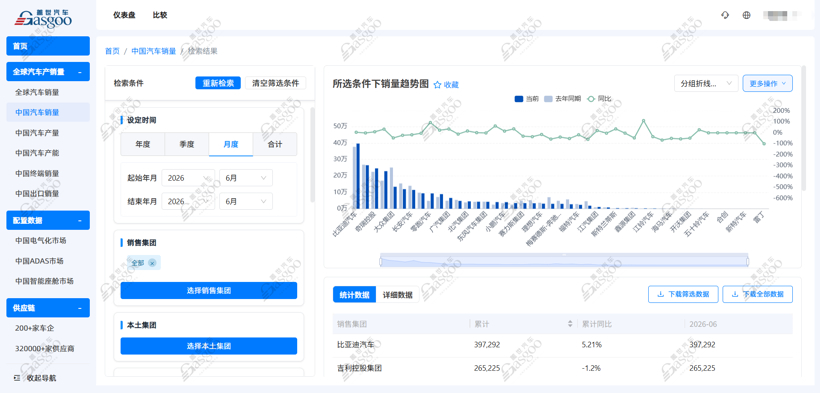The width and height of the screenshot is (820, 393).
Task: Select 中国出口销量 in sidebar
Action: pyautogui.click(x=37, y=193)
